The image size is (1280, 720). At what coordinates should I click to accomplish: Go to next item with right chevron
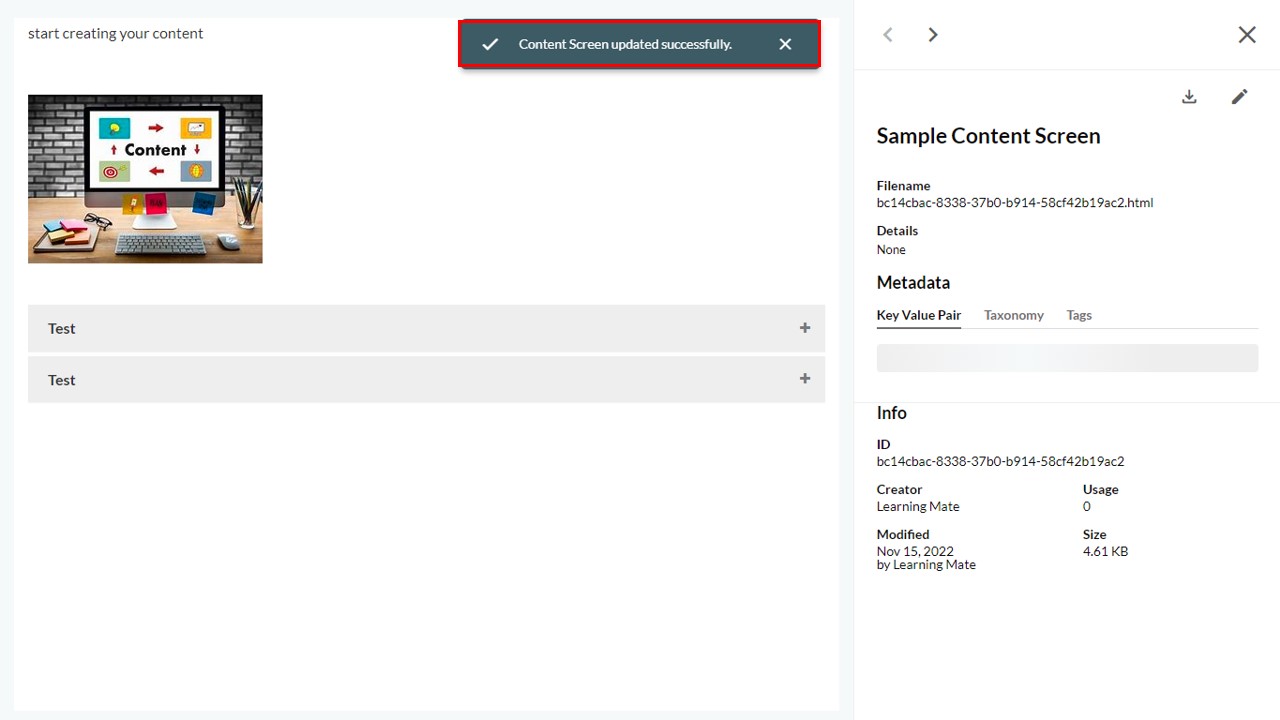[x=933, y=35]
